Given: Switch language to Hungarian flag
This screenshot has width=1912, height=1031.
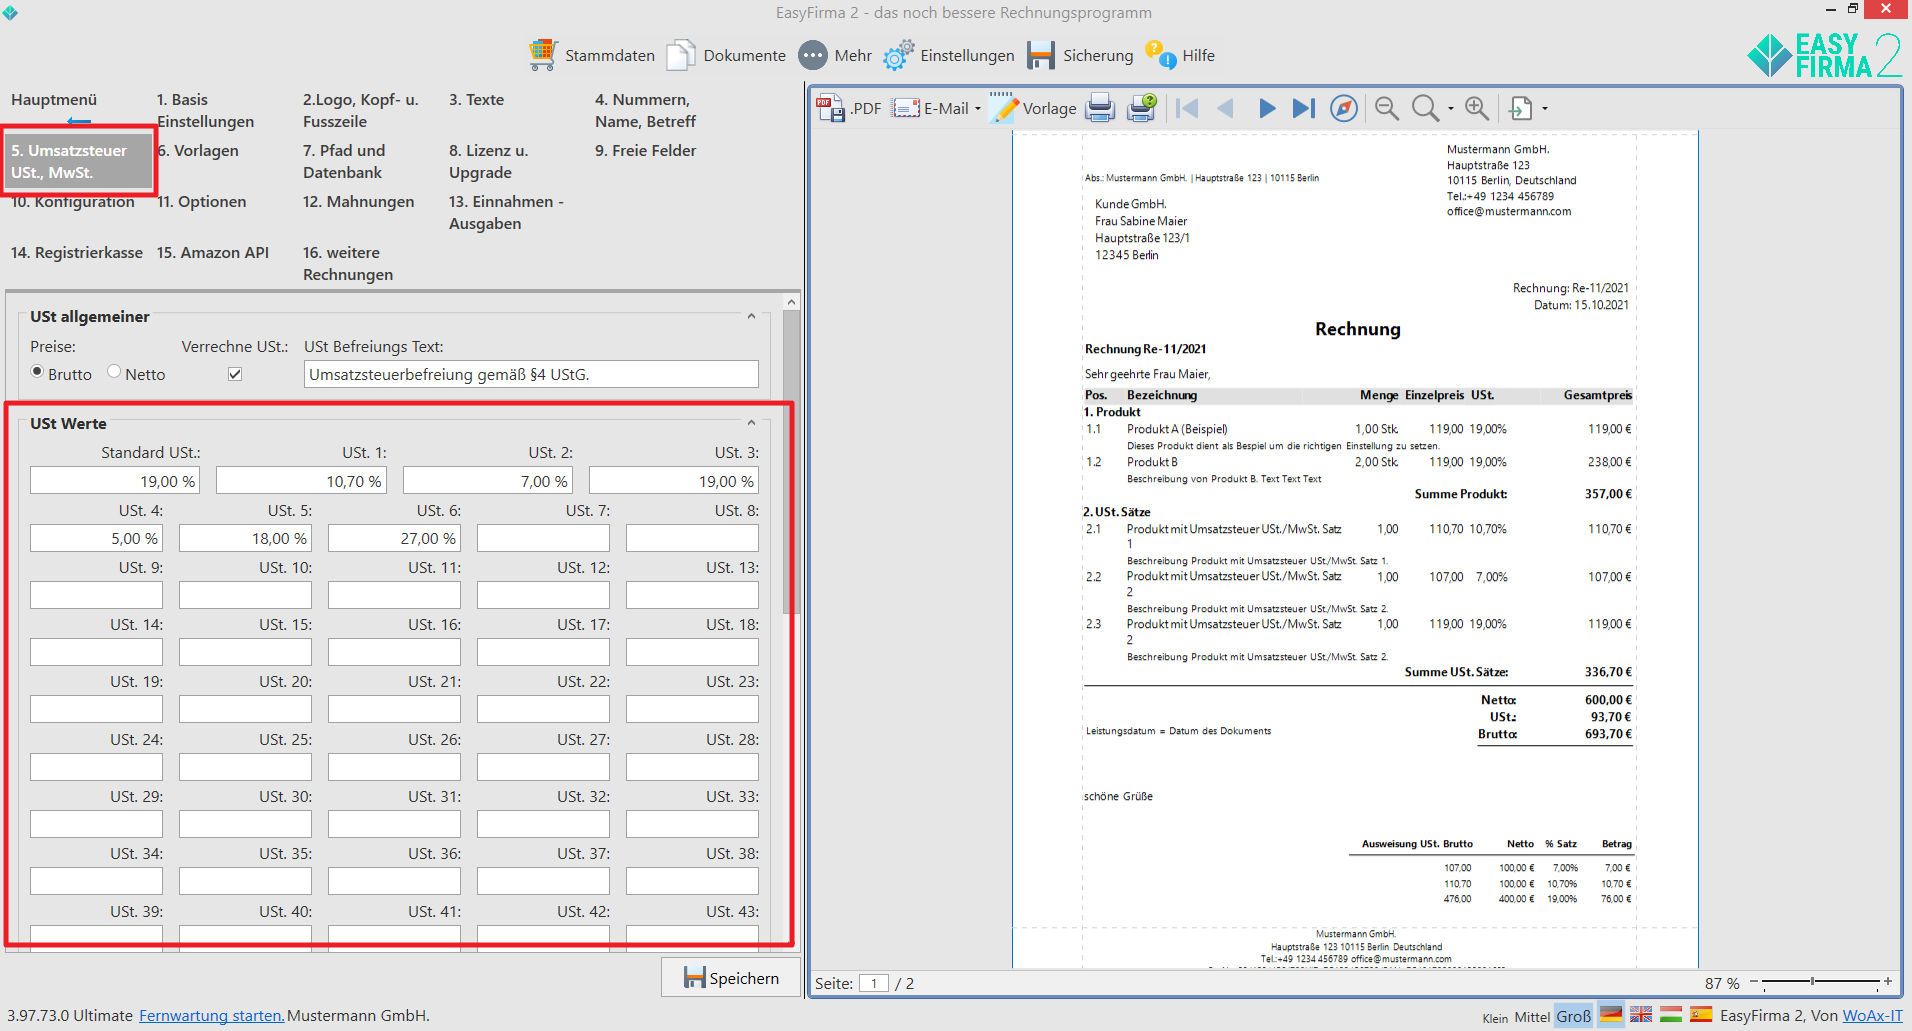Looking at the screenshot, I should click(1671, 1015).
